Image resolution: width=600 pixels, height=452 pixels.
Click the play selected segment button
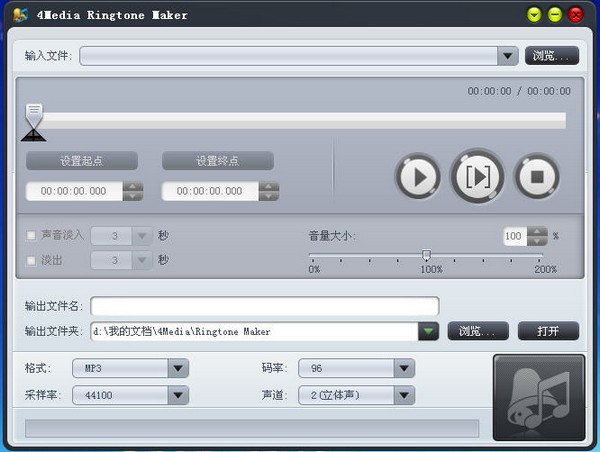click(477, 176)
